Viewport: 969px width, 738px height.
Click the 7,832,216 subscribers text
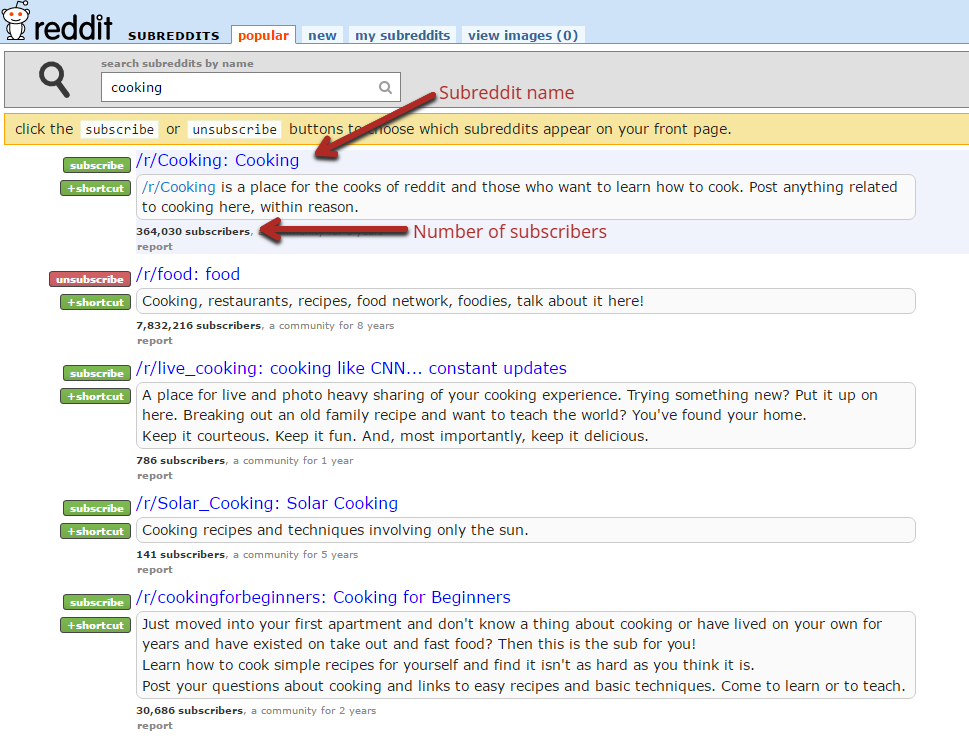(198, 326)
